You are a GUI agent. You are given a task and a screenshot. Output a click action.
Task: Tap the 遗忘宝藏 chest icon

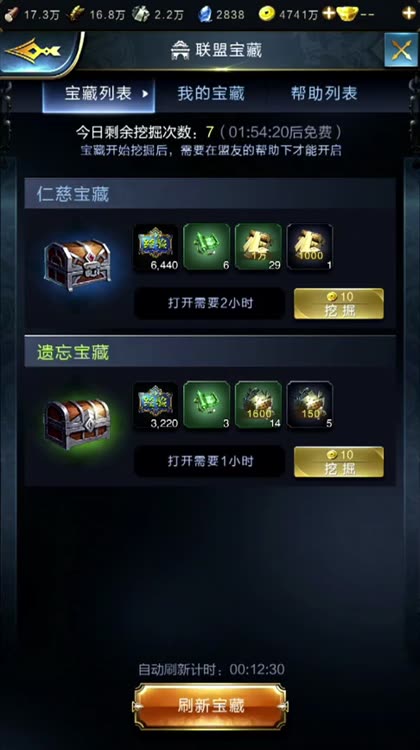[x=77, y=424]
